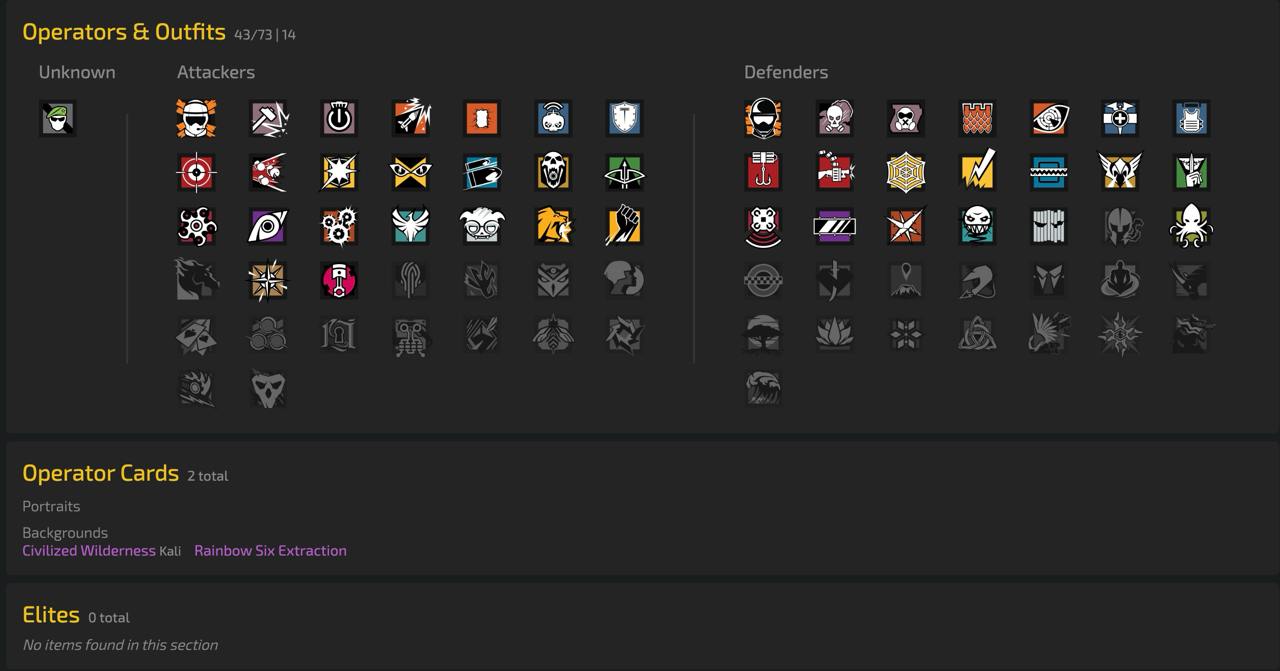Select the greyed Ace playing cards icon

196,334
